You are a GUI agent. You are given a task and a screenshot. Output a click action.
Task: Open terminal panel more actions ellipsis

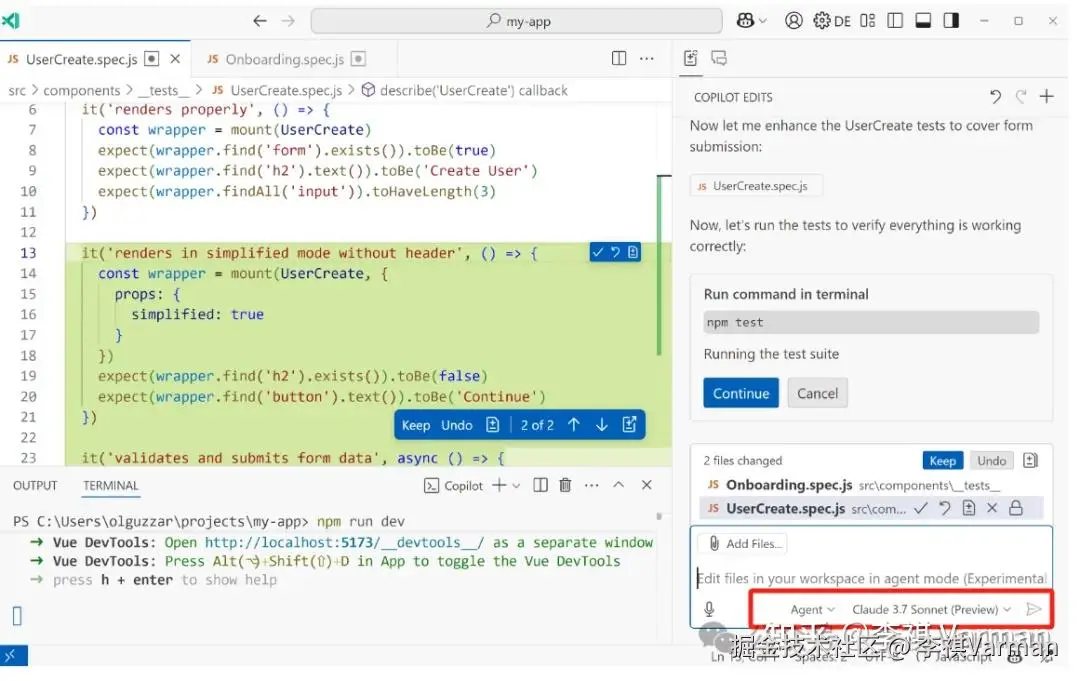tap(591, 485)
